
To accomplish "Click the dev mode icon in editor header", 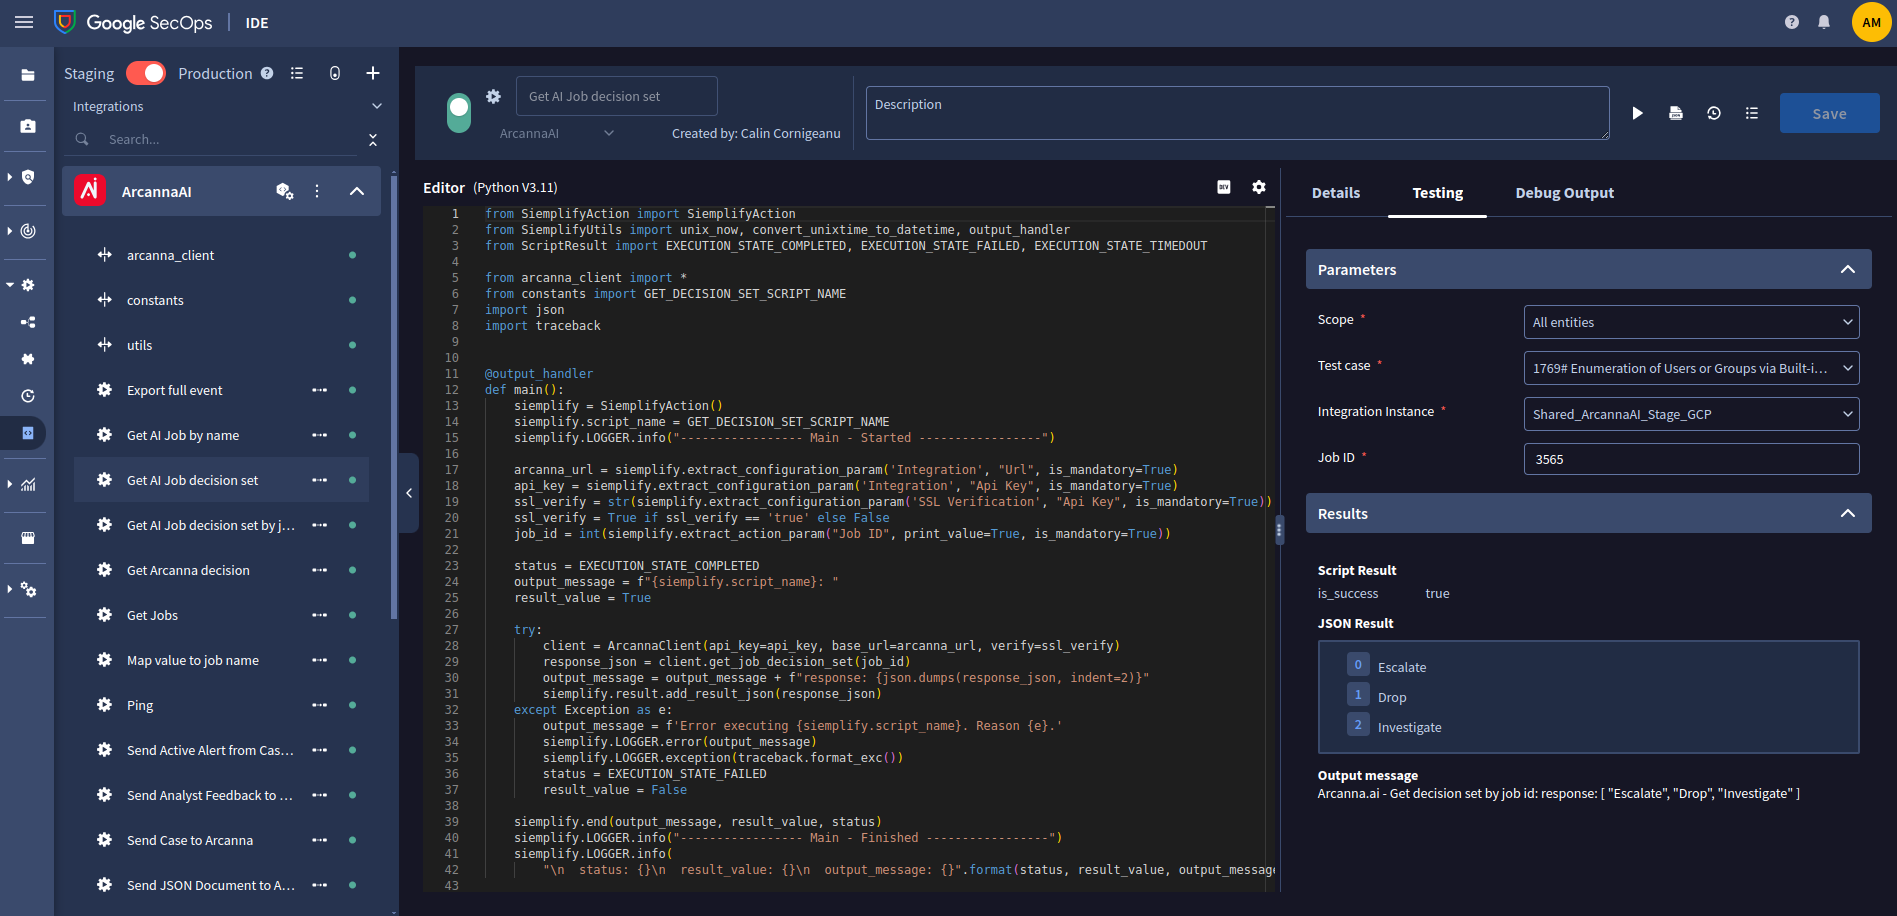I will (x=1224, y=187).
